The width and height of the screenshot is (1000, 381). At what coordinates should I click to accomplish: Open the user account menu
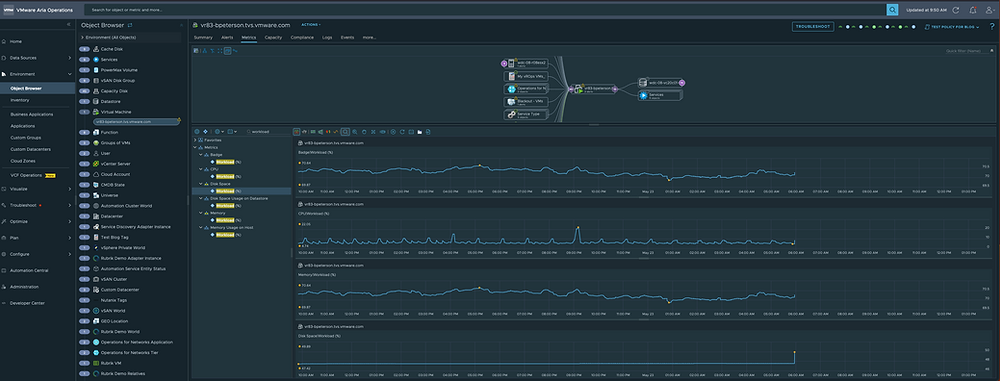(x=990, y=10)
